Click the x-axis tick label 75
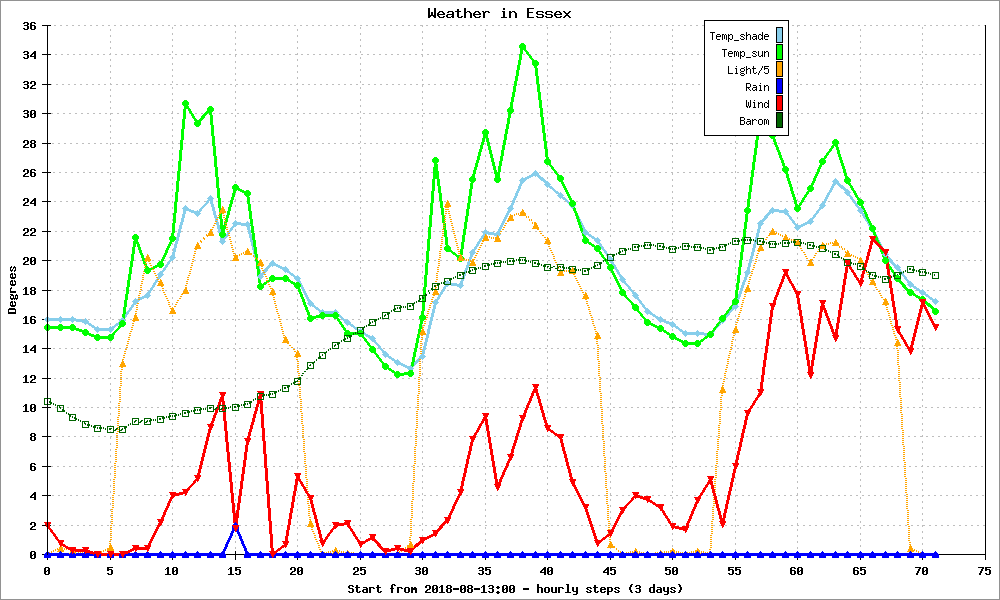The height and width of the screenshot is (600, 1000). (x=985, y=571)
